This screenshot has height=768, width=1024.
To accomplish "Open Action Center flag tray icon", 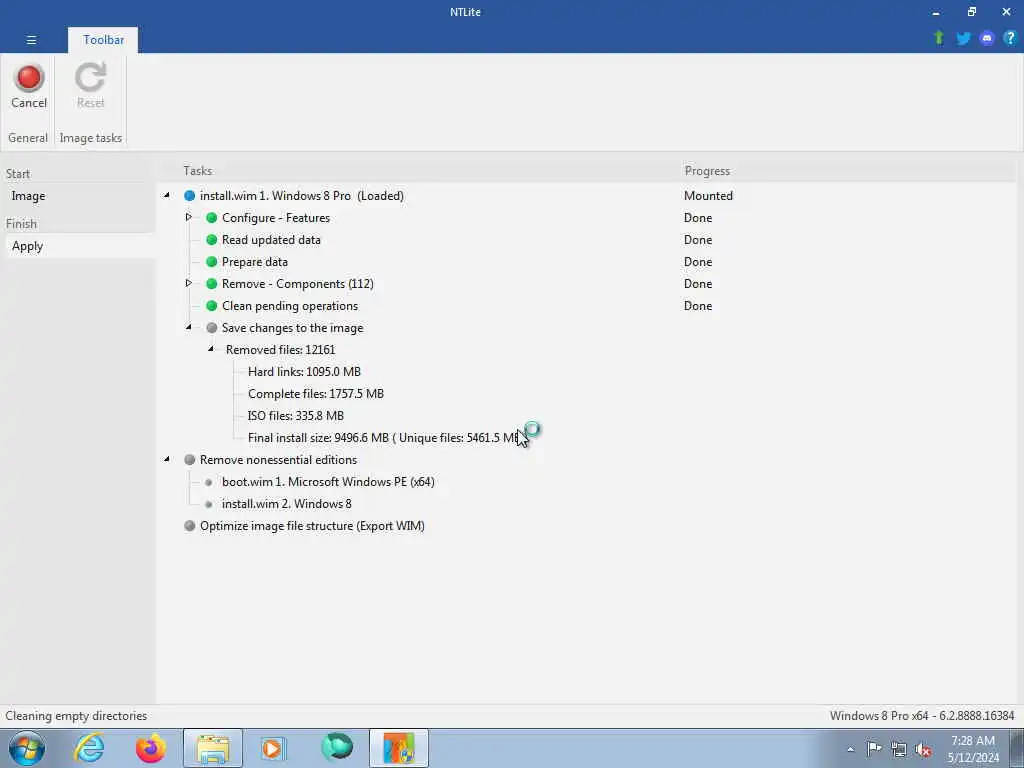I will point(874,748).
